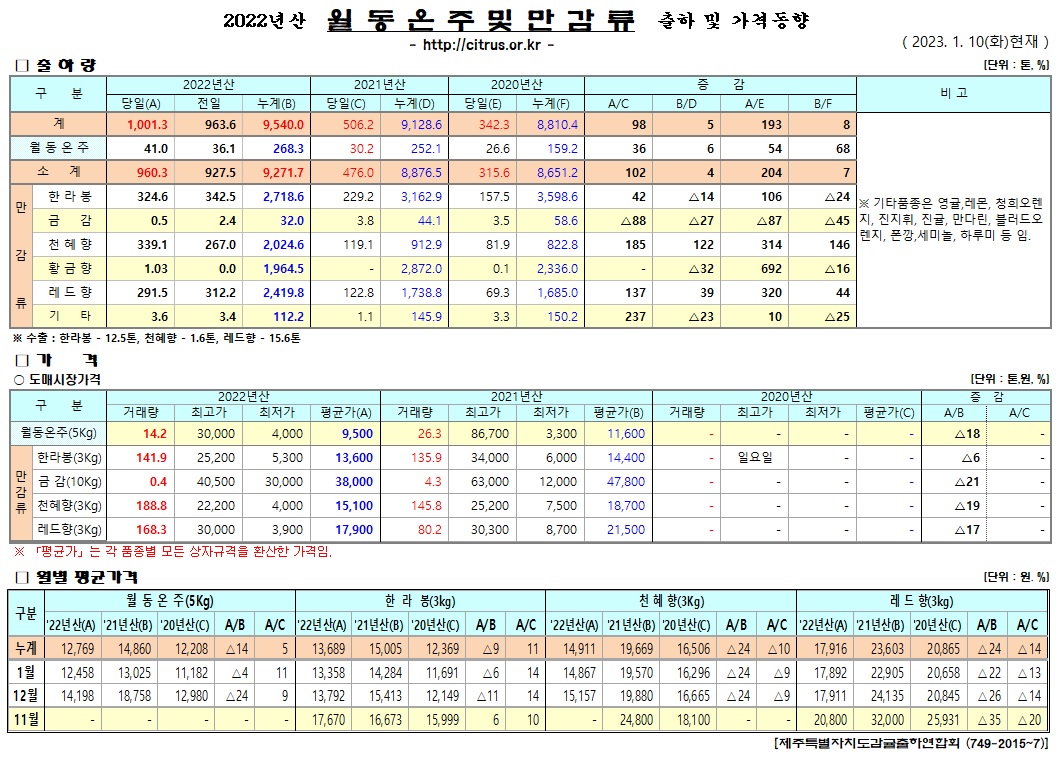Click the 황금향 row label in shipment table

(69, 267)
